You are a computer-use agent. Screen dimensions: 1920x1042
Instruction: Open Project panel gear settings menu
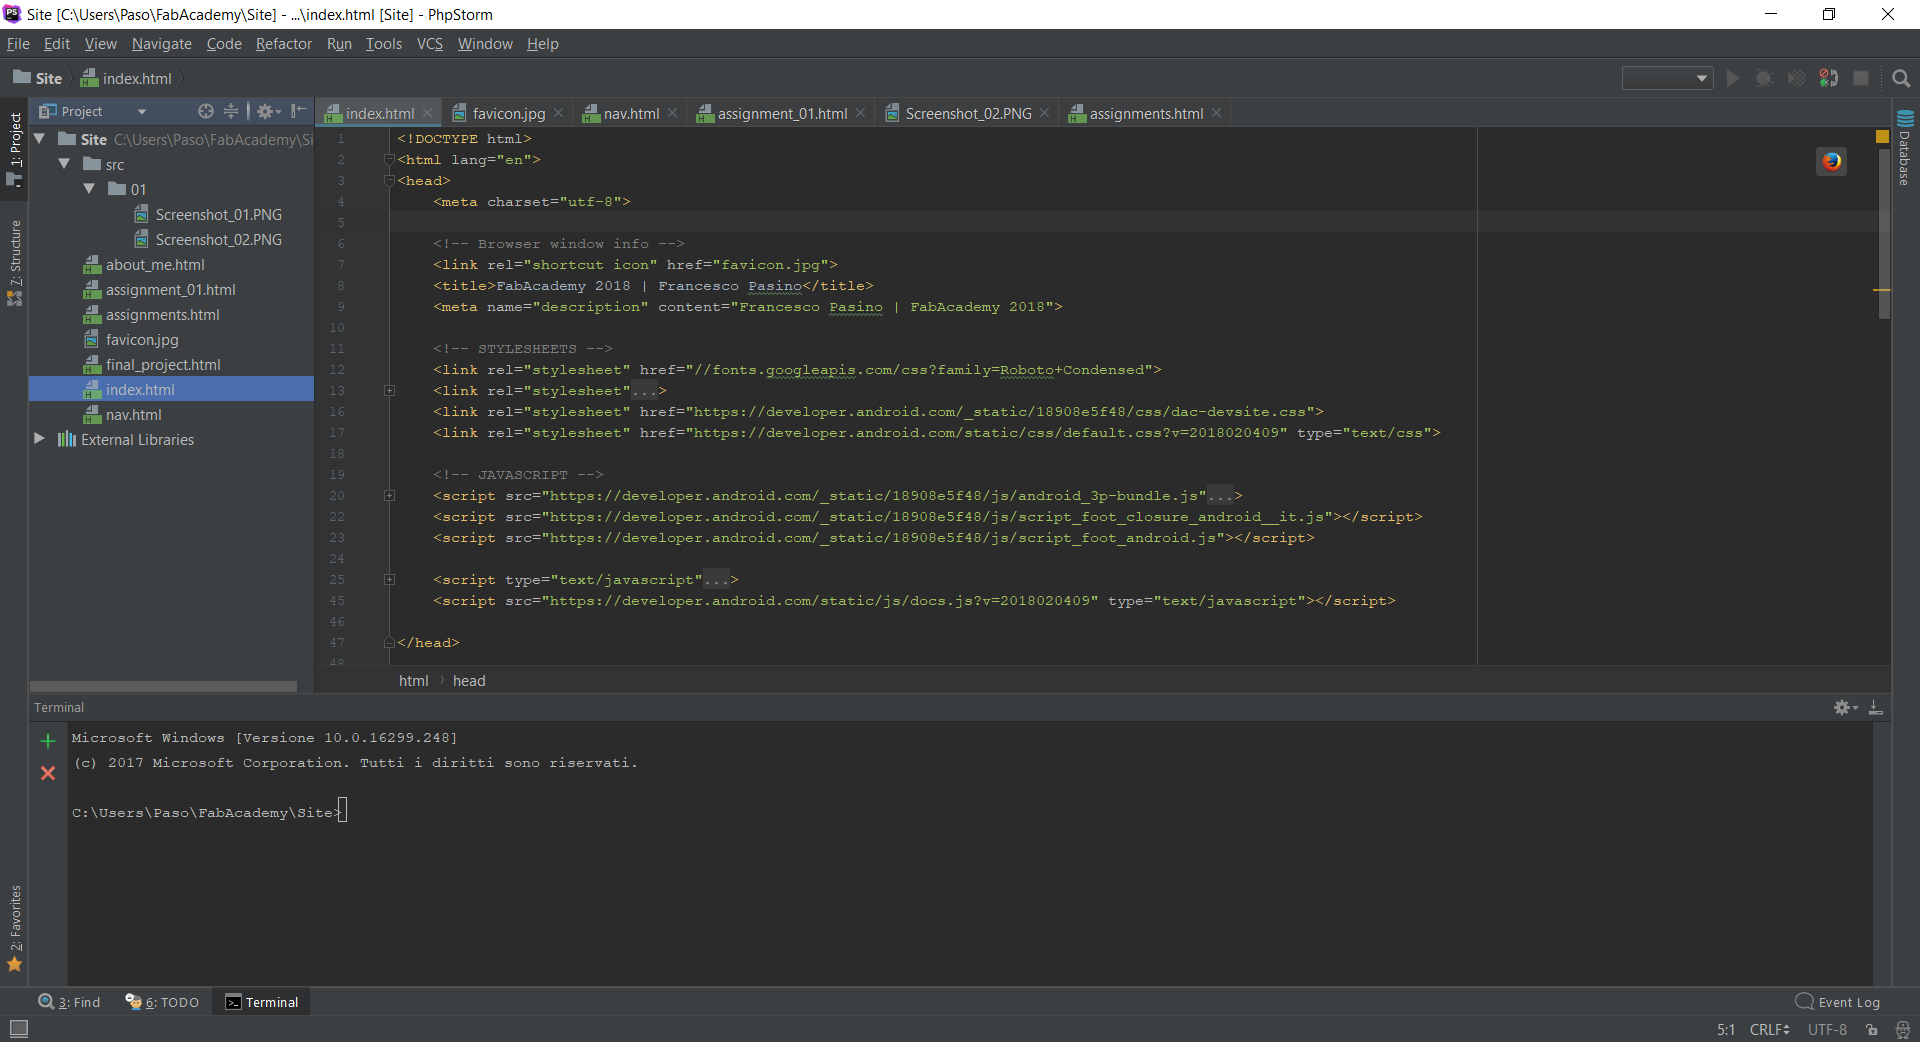267,111
